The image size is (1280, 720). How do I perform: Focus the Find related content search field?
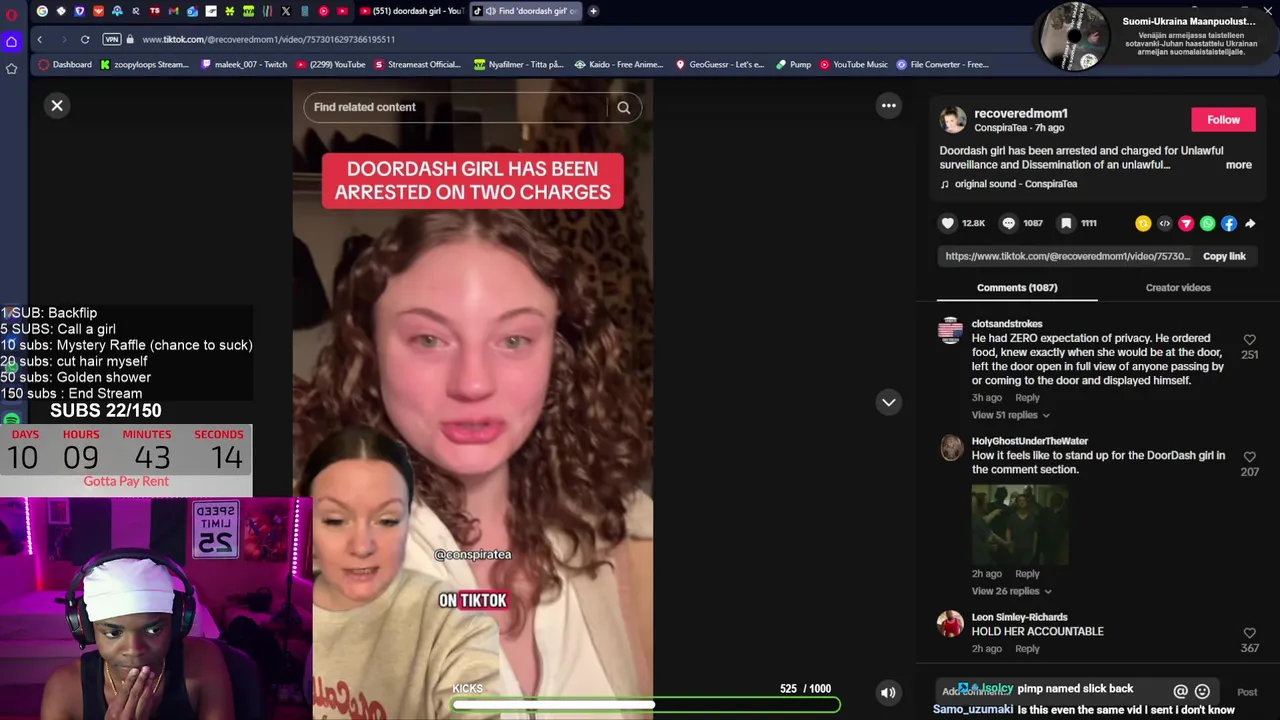[456, 107]
